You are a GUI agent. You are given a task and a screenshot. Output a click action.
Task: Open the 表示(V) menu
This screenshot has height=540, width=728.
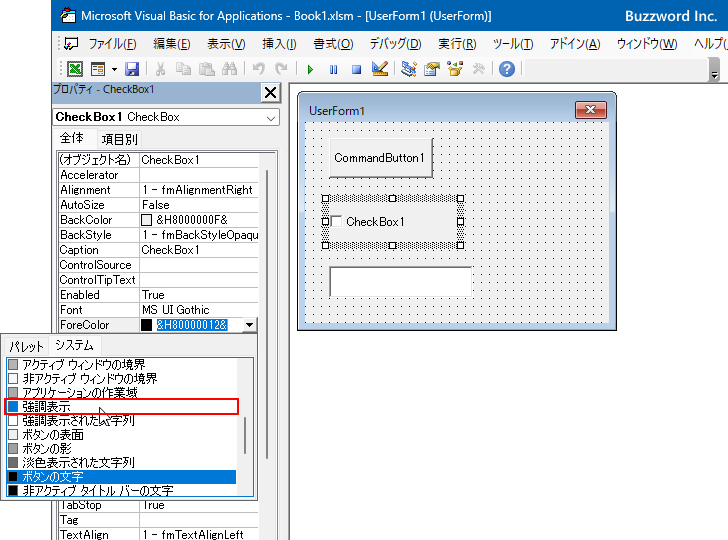[x=226, y=44]
